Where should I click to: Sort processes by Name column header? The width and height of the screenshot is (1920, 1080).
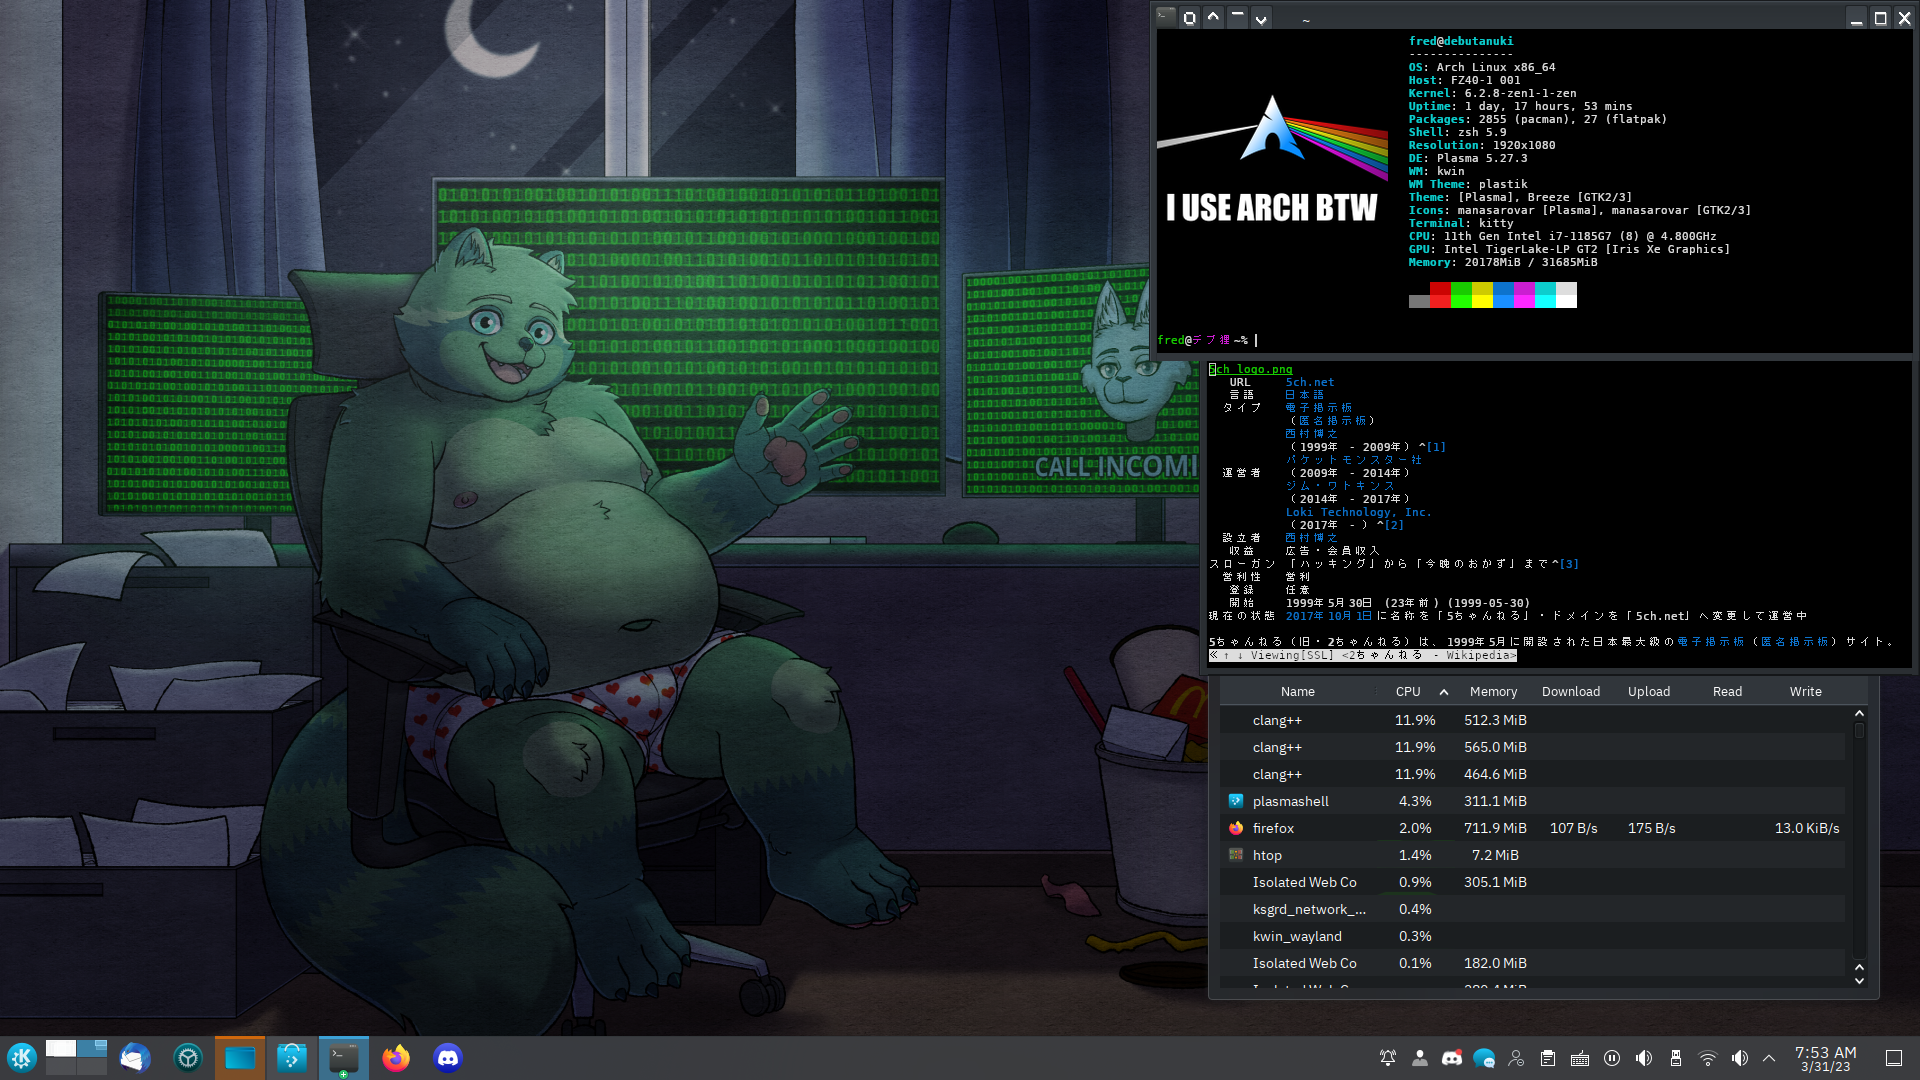[1298, 692]
